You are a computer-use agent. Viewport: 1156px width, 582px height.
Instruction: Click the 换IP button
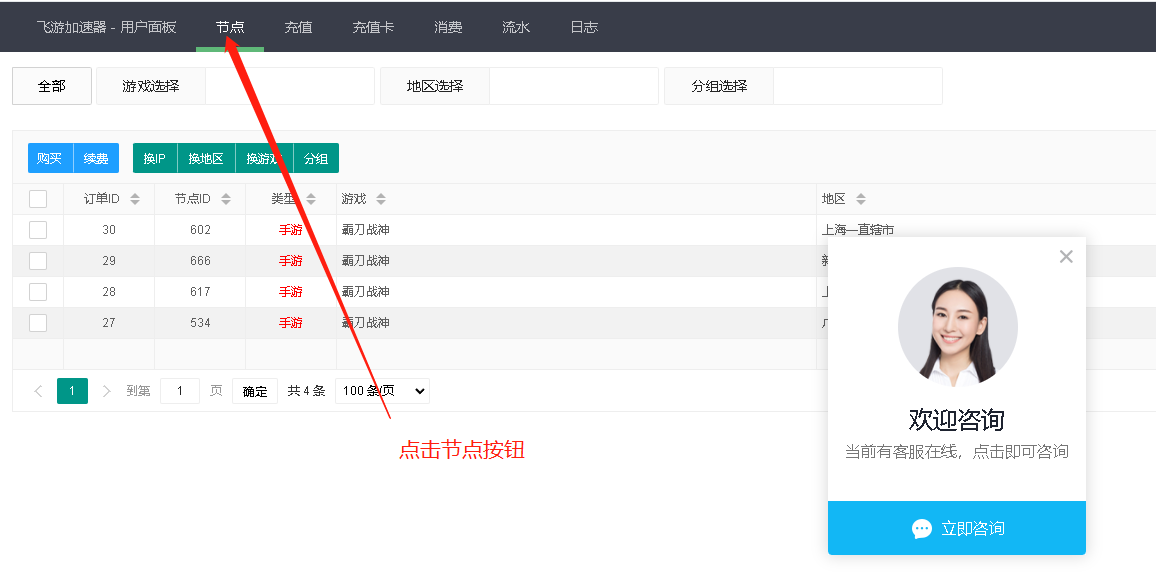pyautogui.click(x=155, y=158)
